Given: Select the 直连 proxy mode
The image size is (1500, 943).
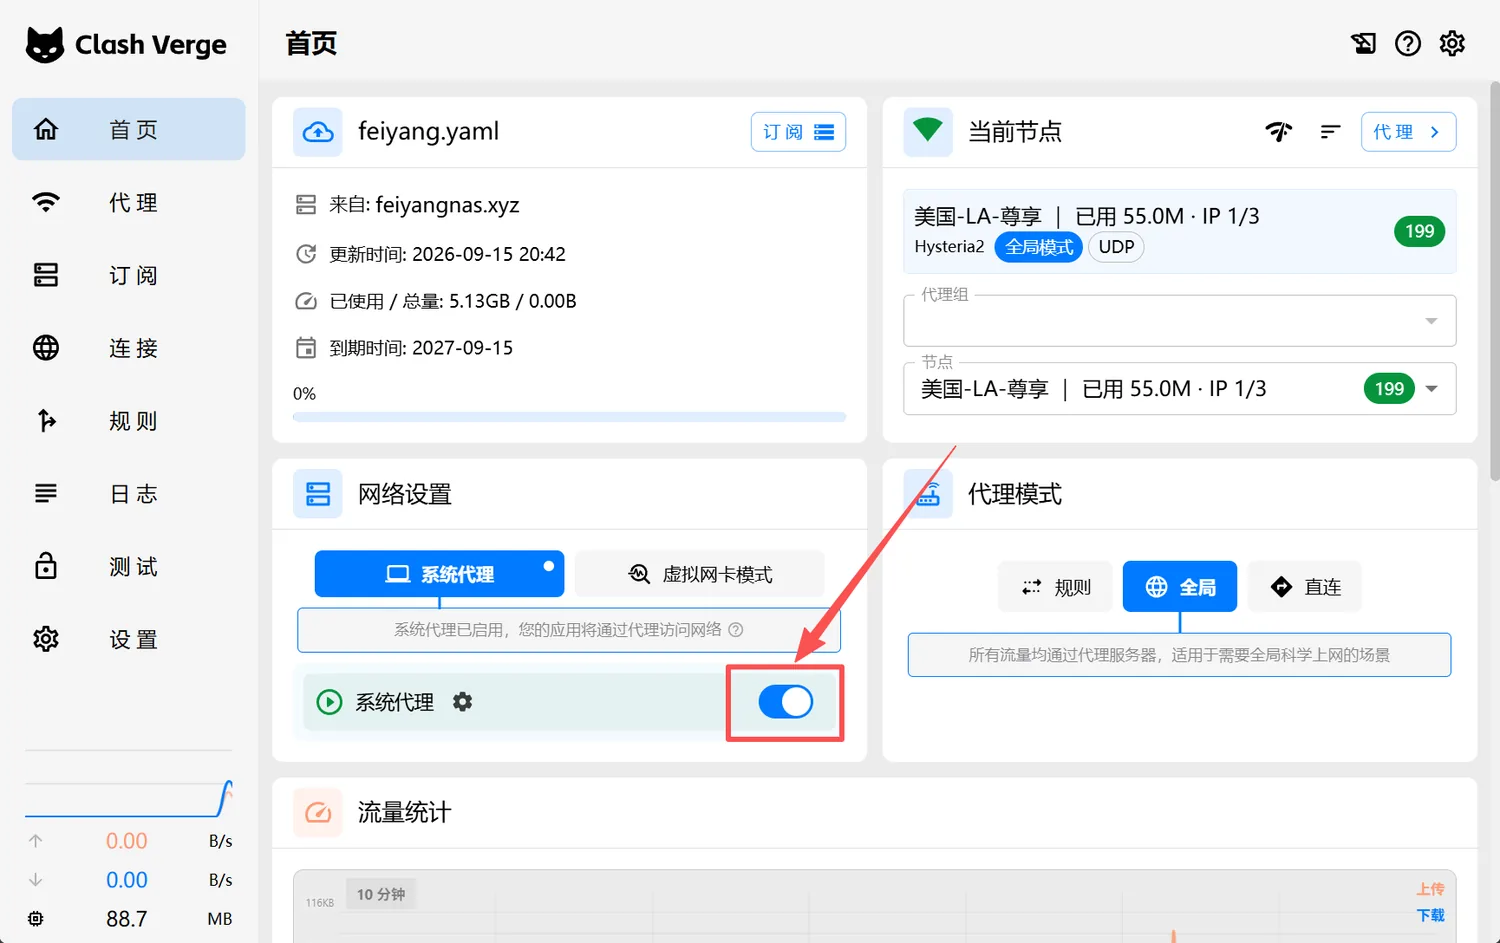Looking at the screenshot, I should pos(1305,587).
